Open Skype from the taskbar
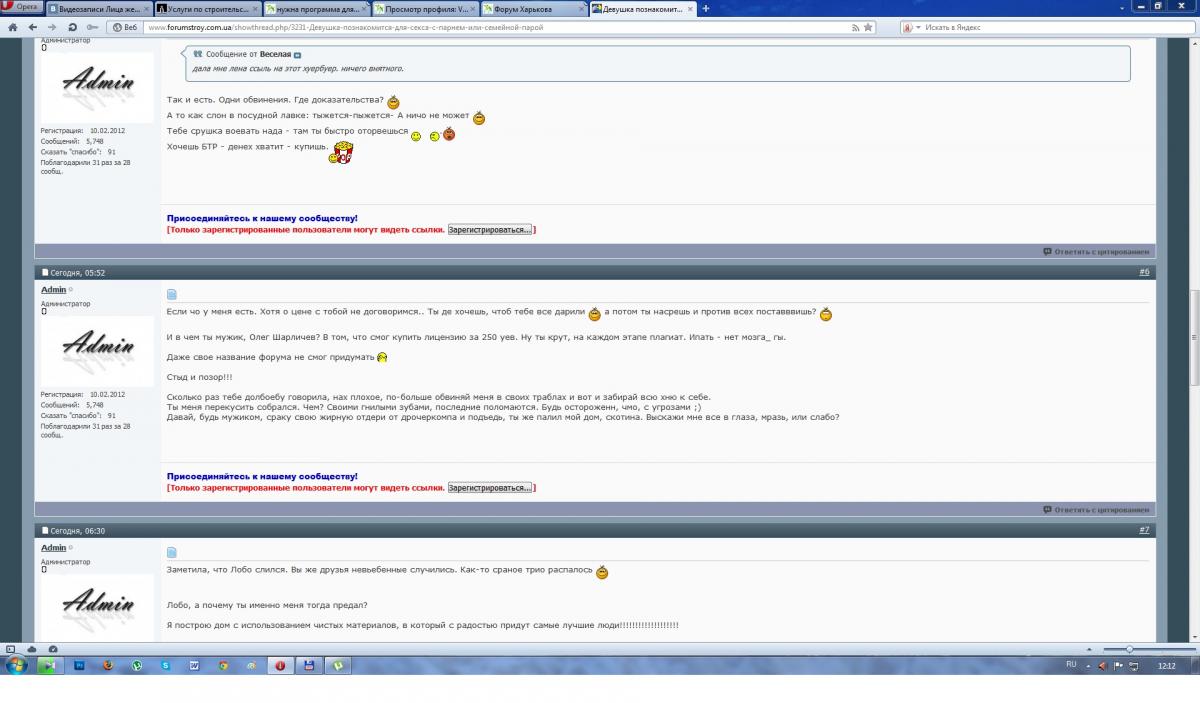 pyautogui.click(x=165, y=665)
